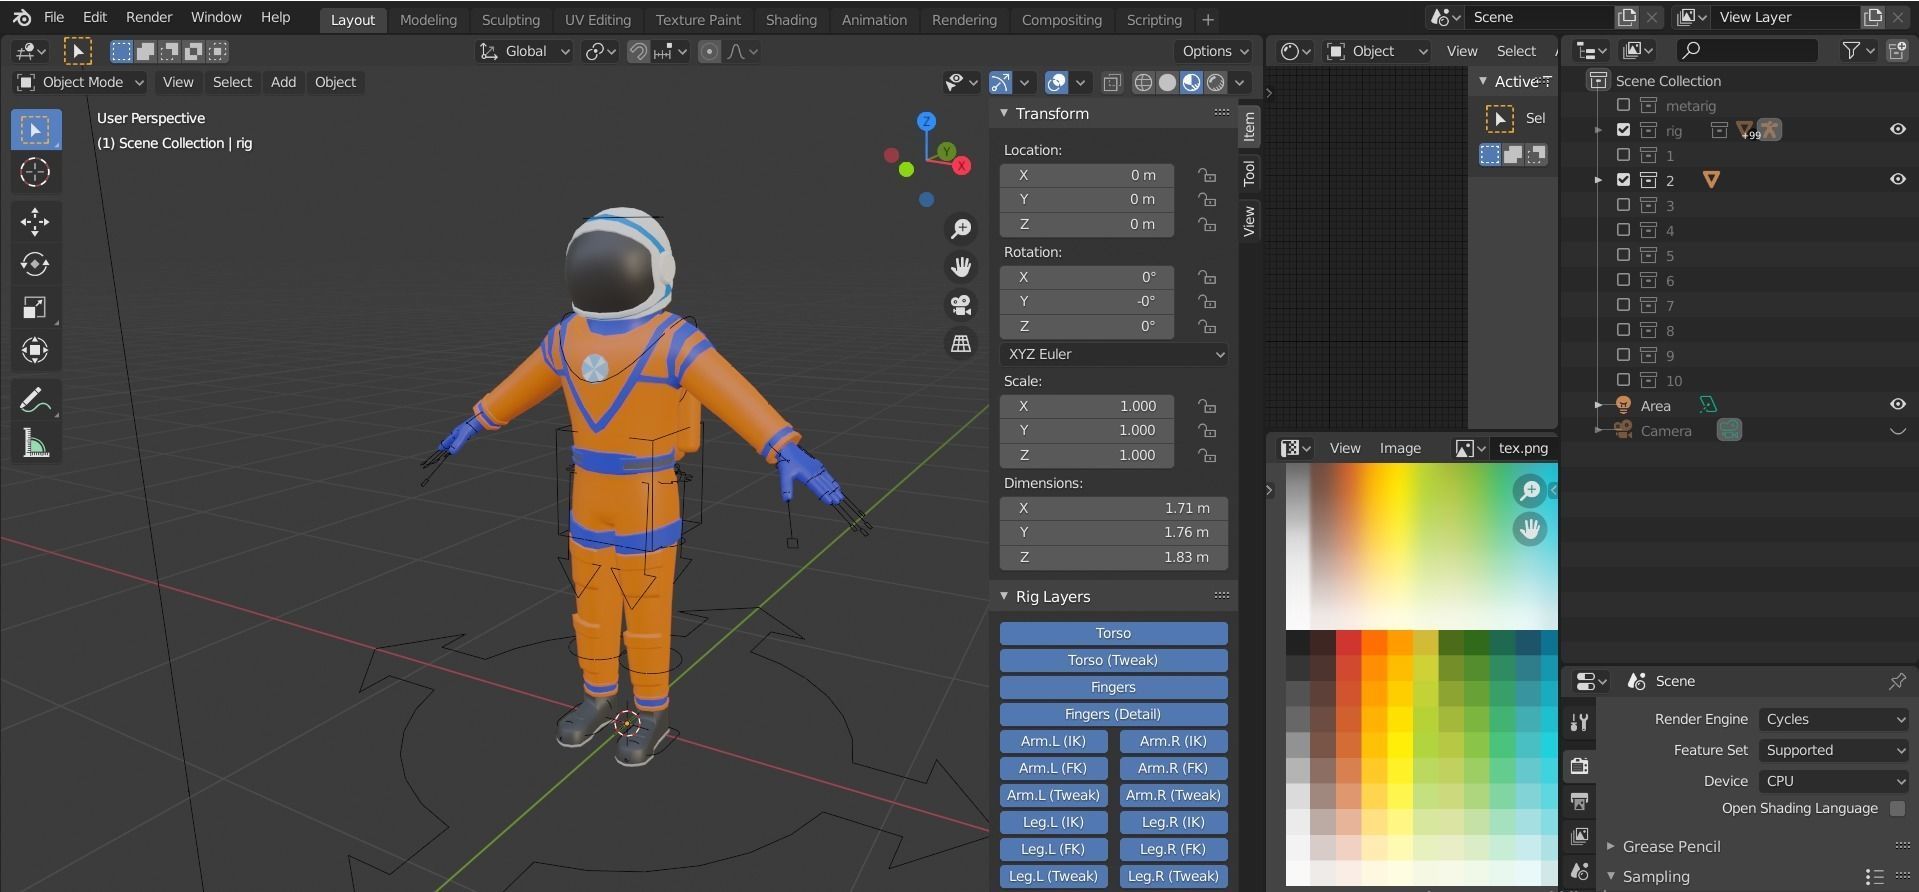Activate the Annotate pencil tool
The height and width of the screenshot is (892, 1919).
pos(35,401)
